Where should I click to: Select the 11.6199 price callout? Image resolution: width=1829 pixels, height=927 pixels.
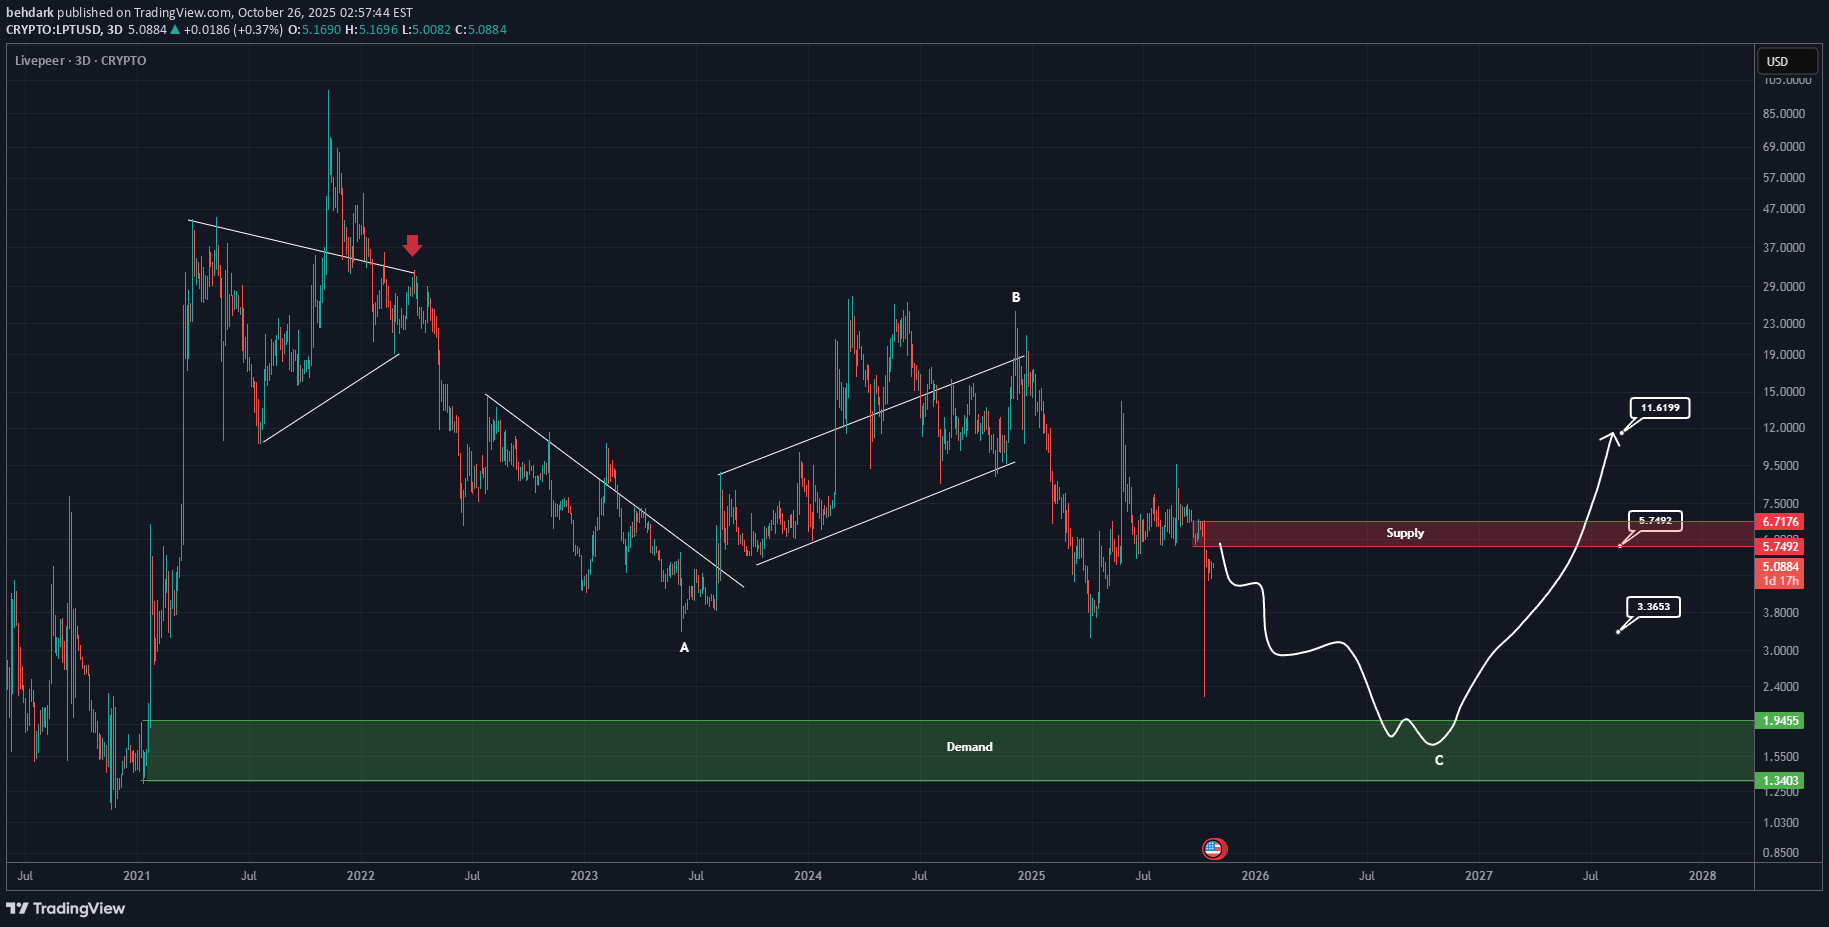(1660, 408)
